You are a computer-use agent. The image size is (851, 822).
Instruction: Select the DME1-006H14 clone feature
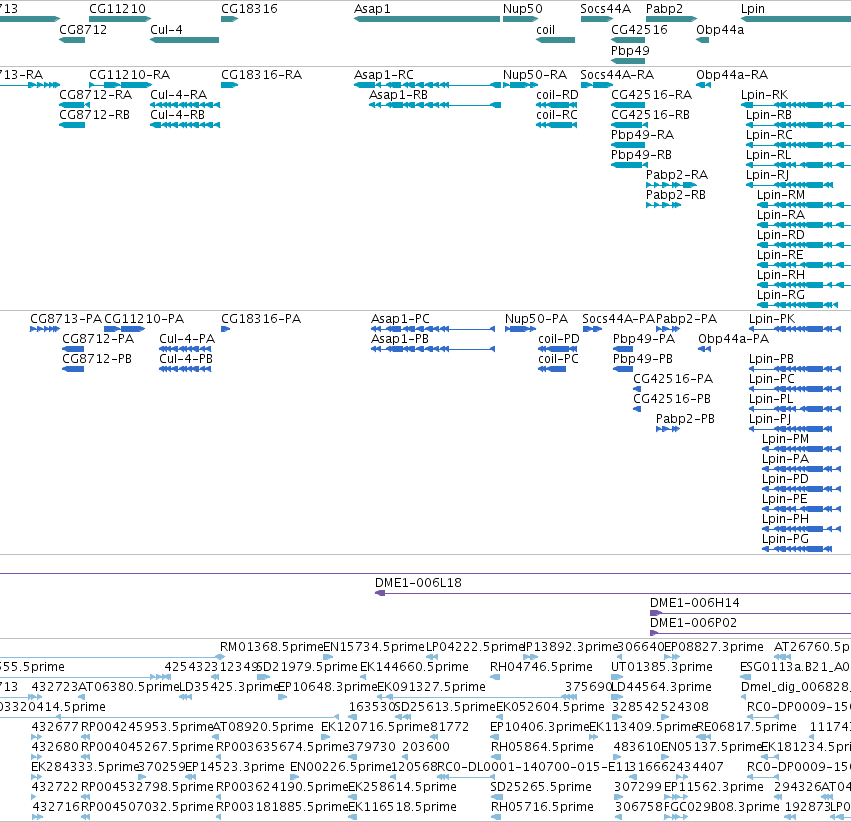751,613
